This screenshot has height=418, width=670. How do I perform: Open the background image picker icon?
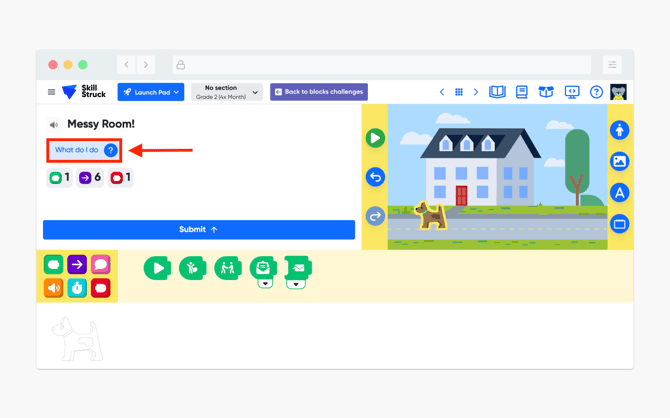(x=620, y=162)
